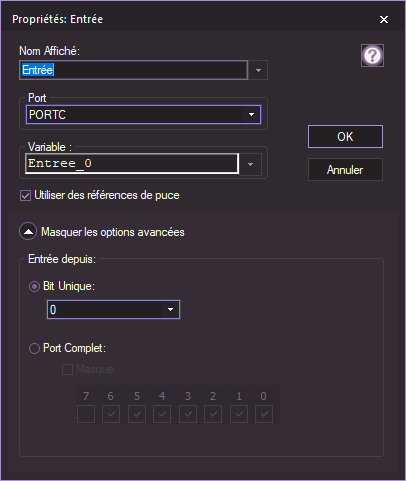Click the Masquer les options avancées label
The width and height of the screenshot is (406, 481).
click(113, 232)
